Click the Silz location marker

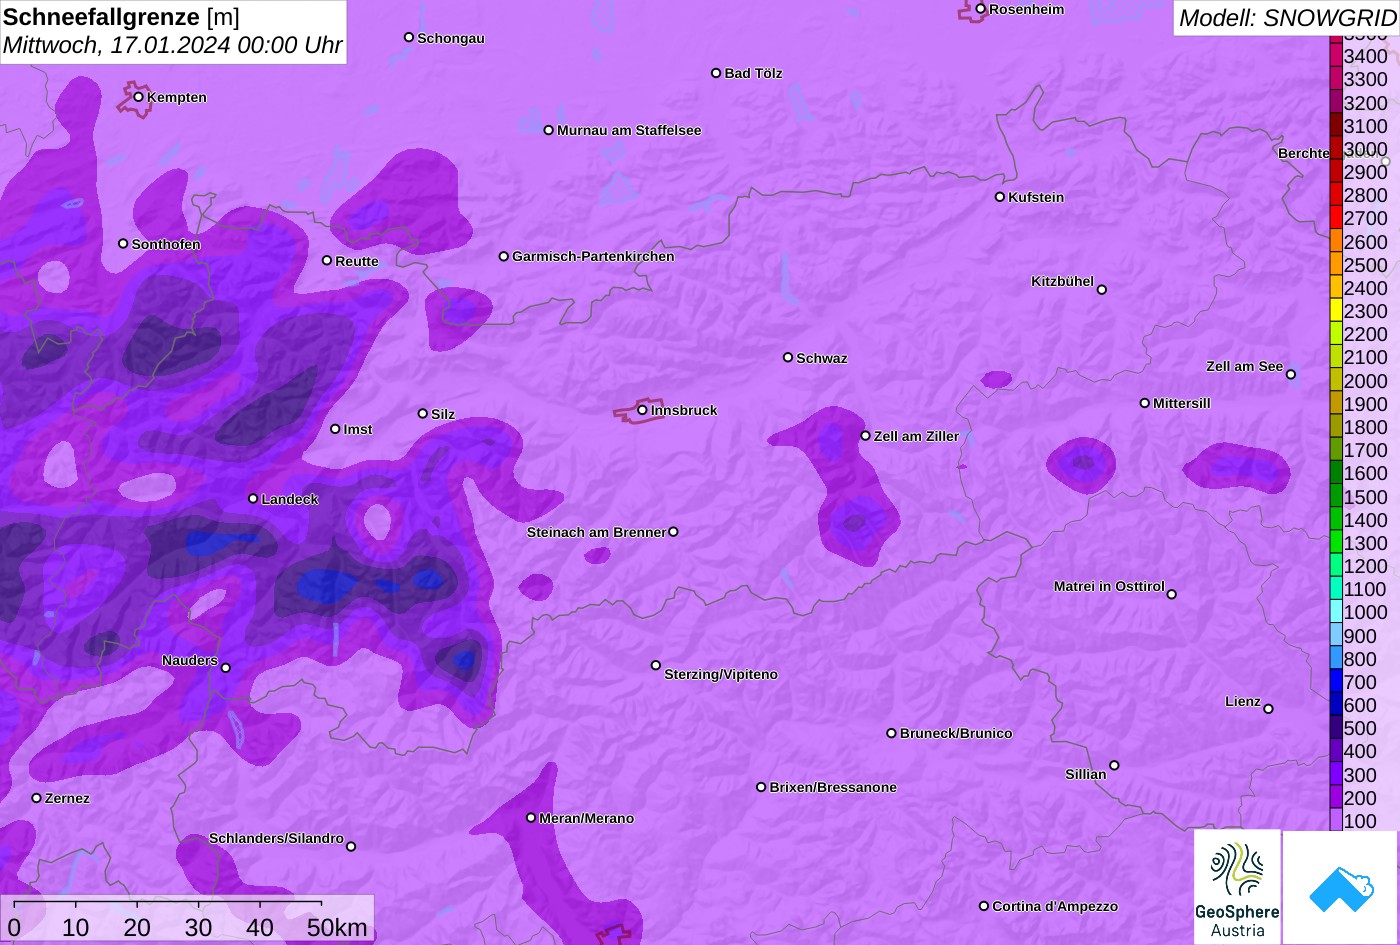click(x=423, y=413)
